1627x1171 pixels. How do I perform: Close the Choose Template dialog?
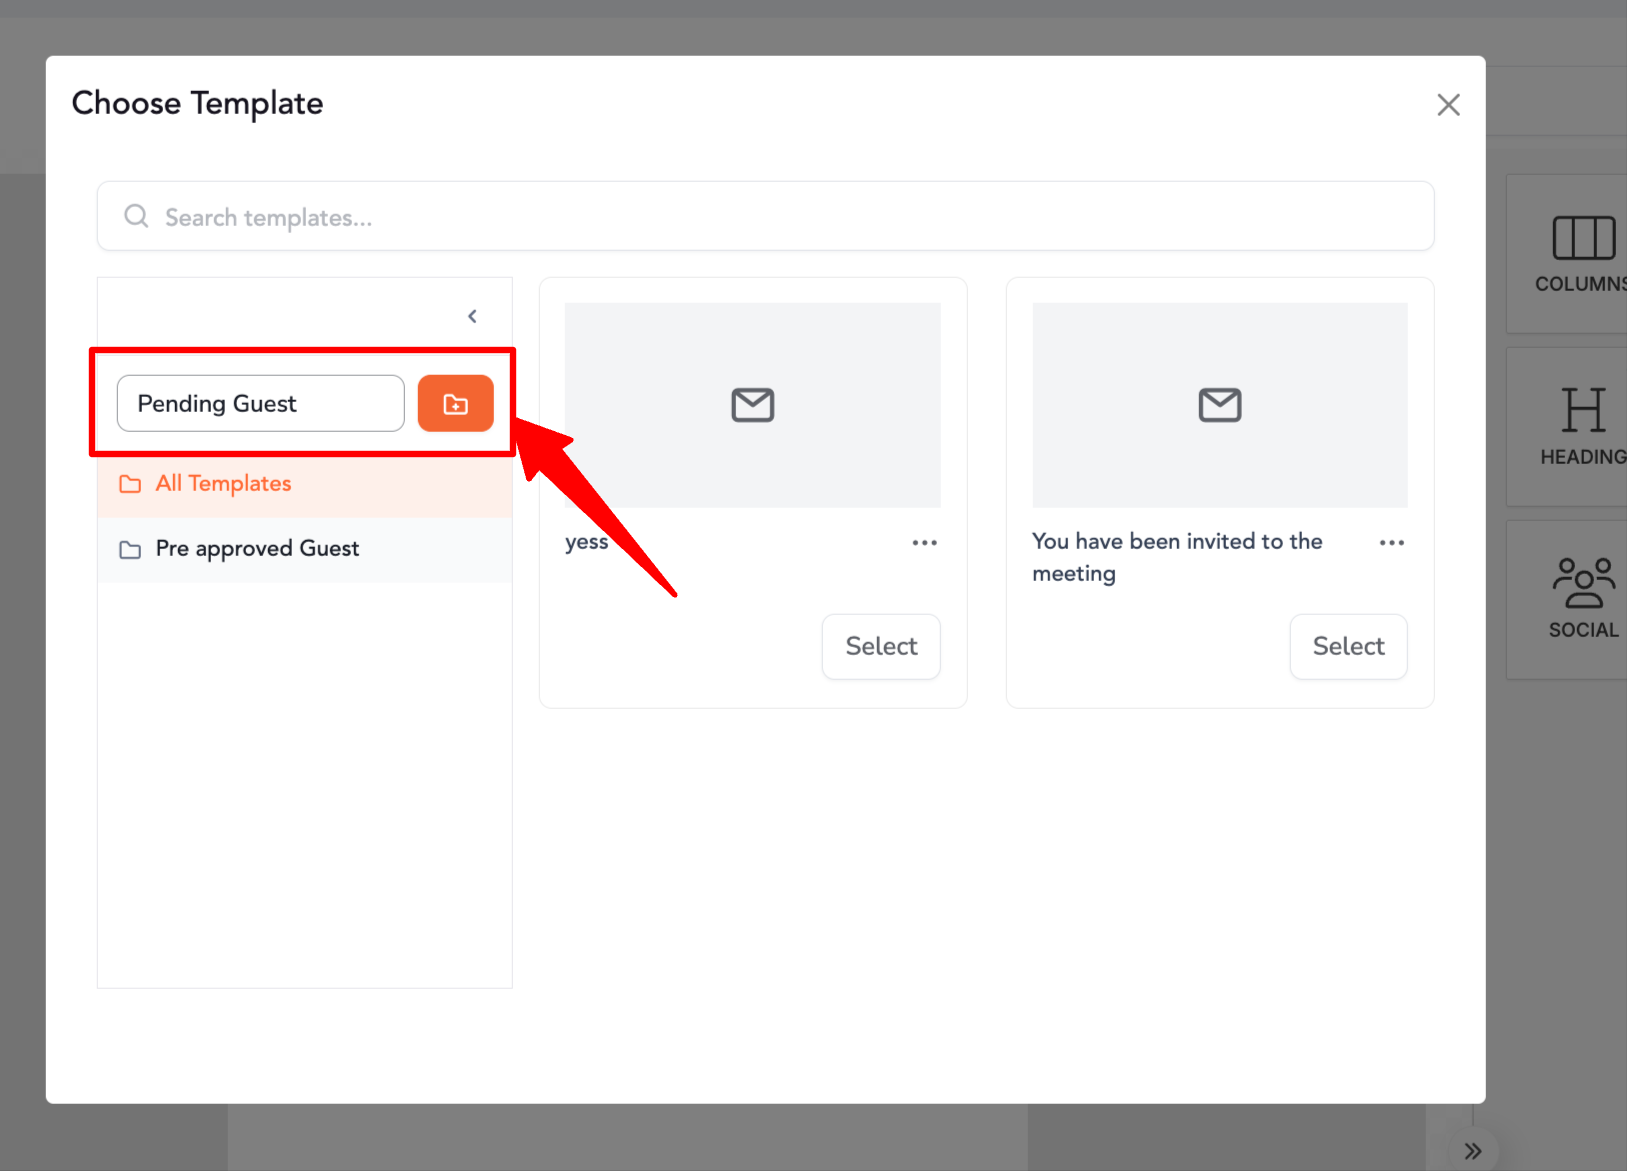click(x=1448, y=105)
